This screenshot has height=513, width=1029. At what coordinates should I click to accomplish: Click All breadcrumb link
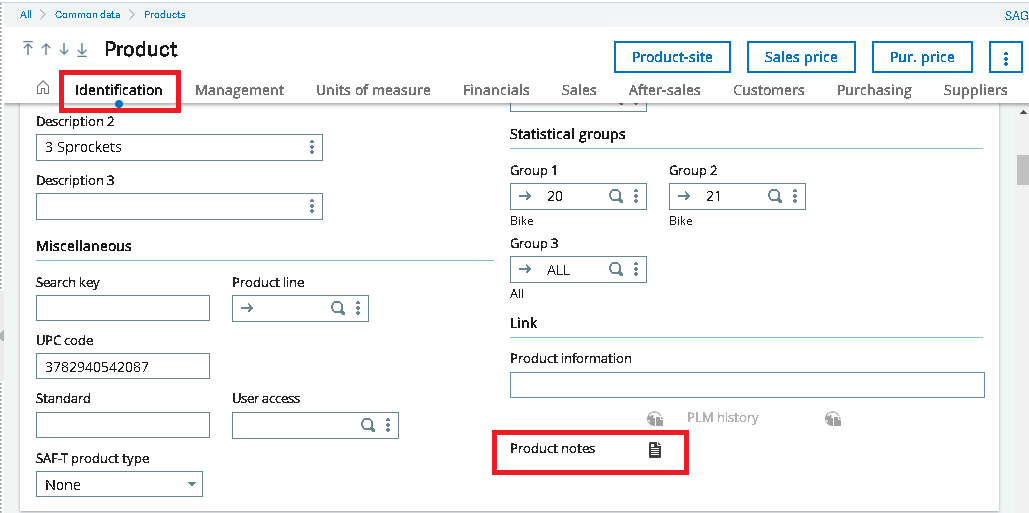(x=26, y=14)
